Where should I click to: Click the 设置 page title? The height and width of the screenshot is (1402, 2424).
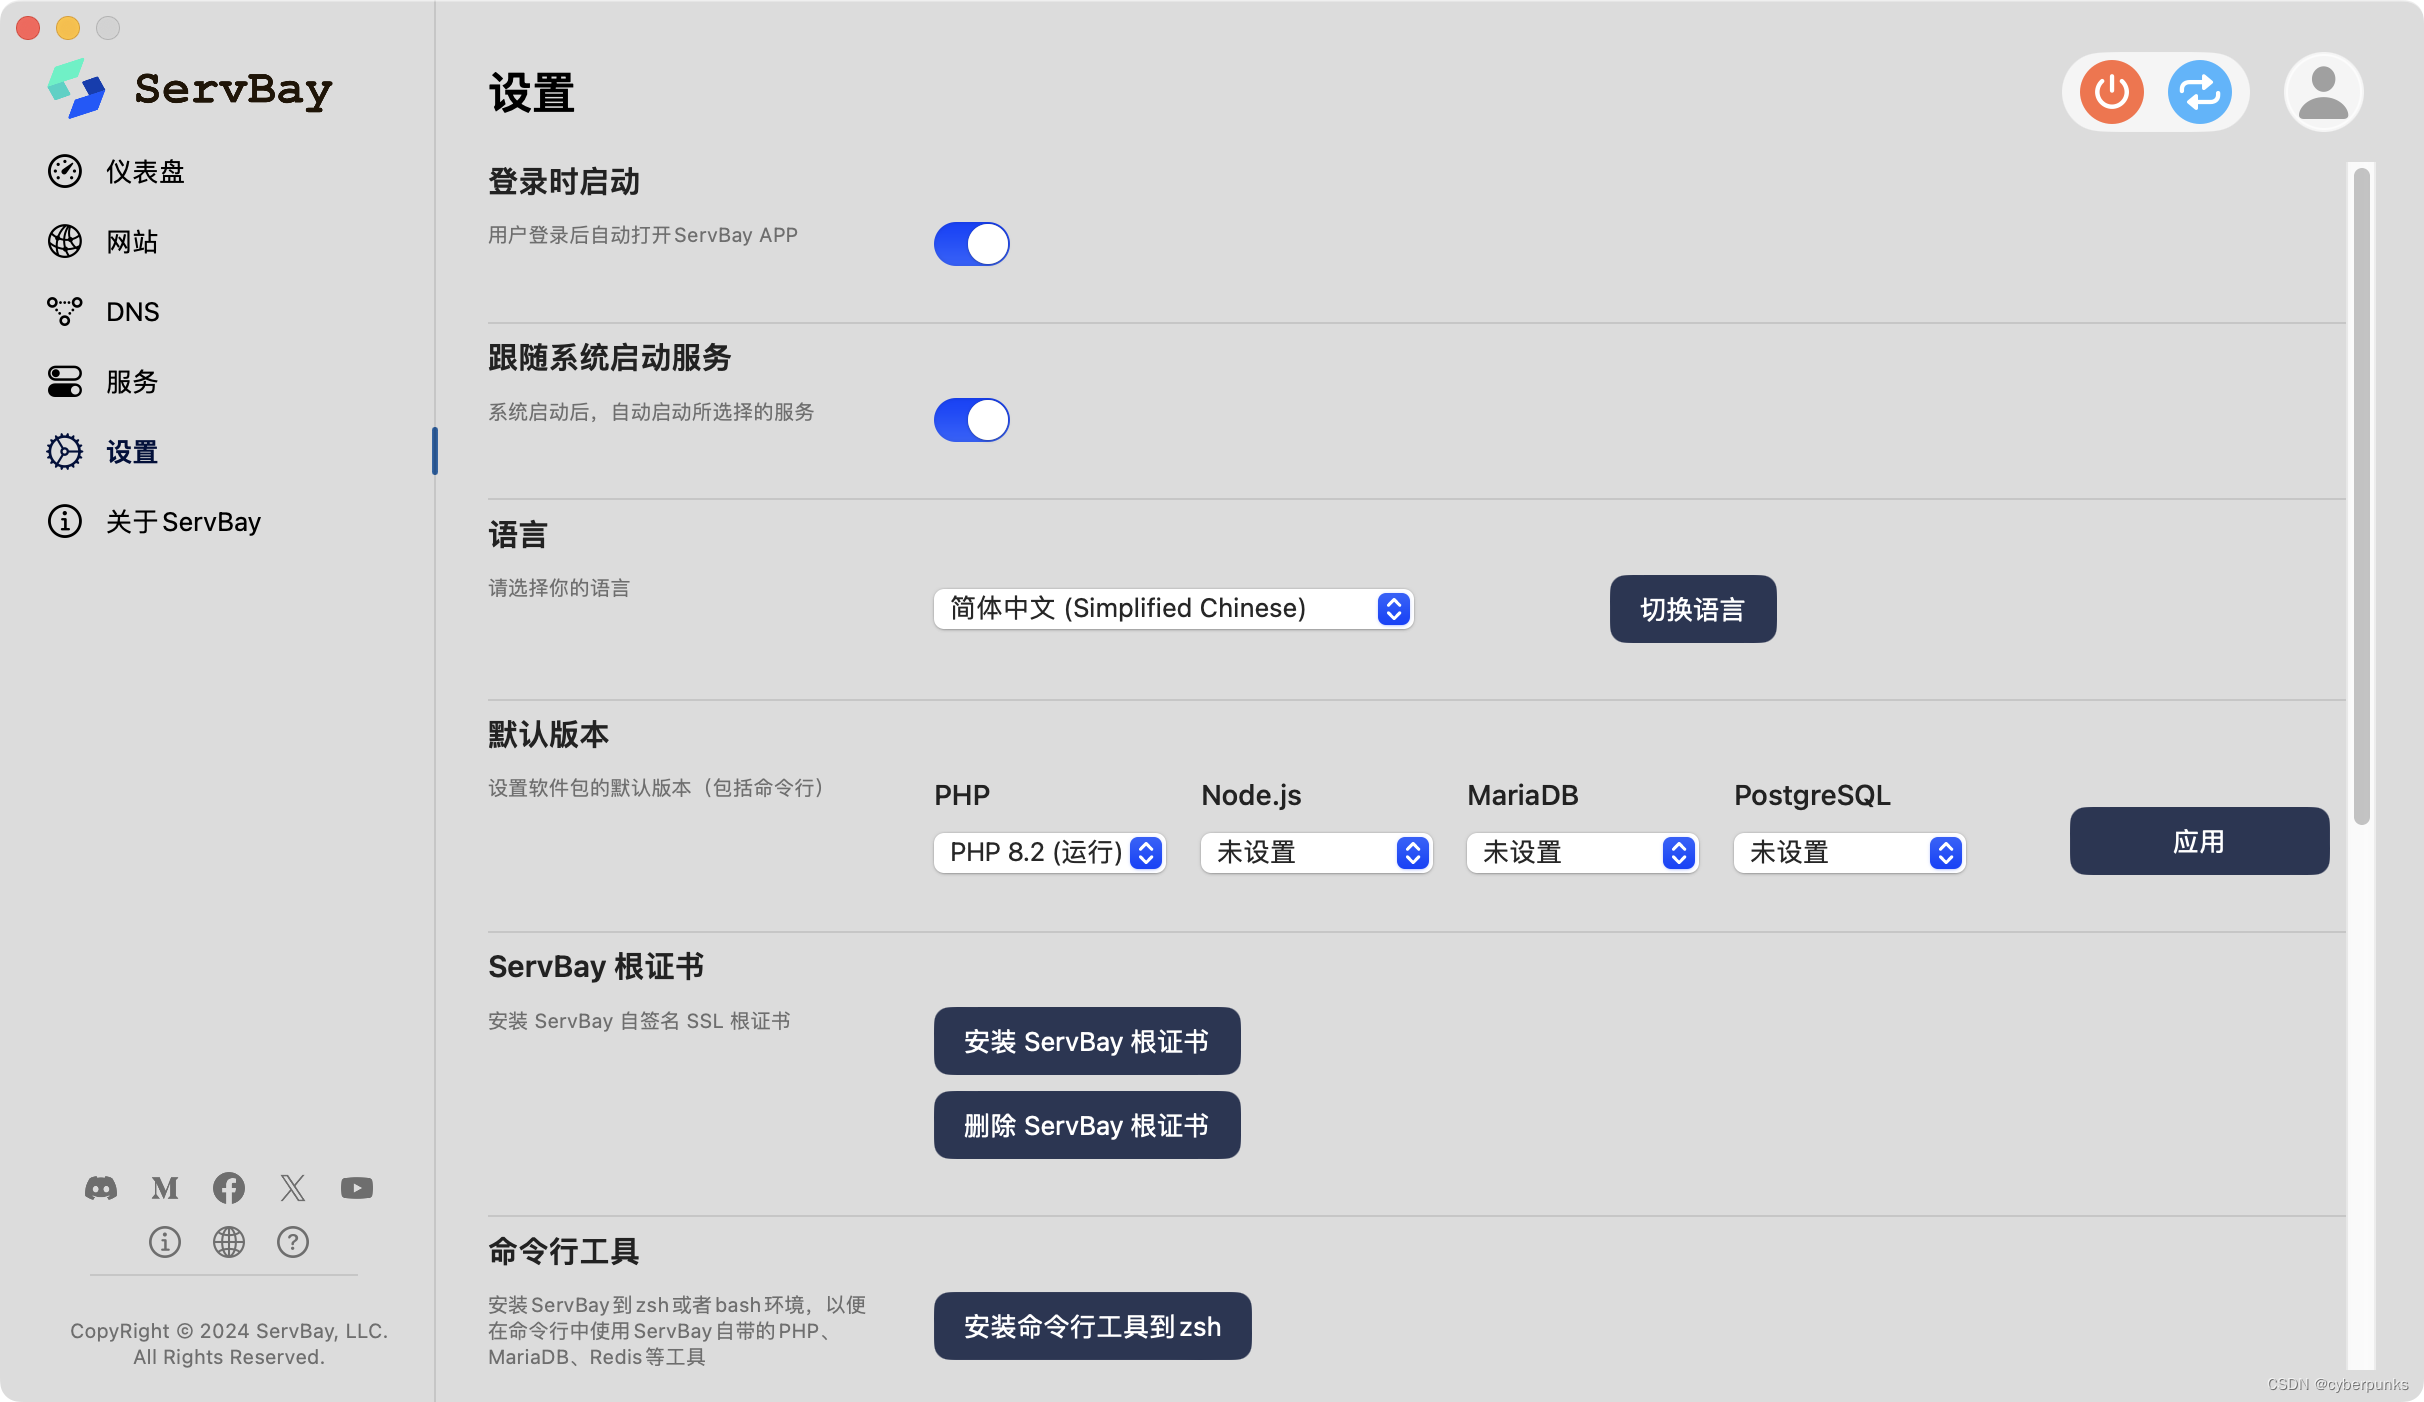point(532,93)
